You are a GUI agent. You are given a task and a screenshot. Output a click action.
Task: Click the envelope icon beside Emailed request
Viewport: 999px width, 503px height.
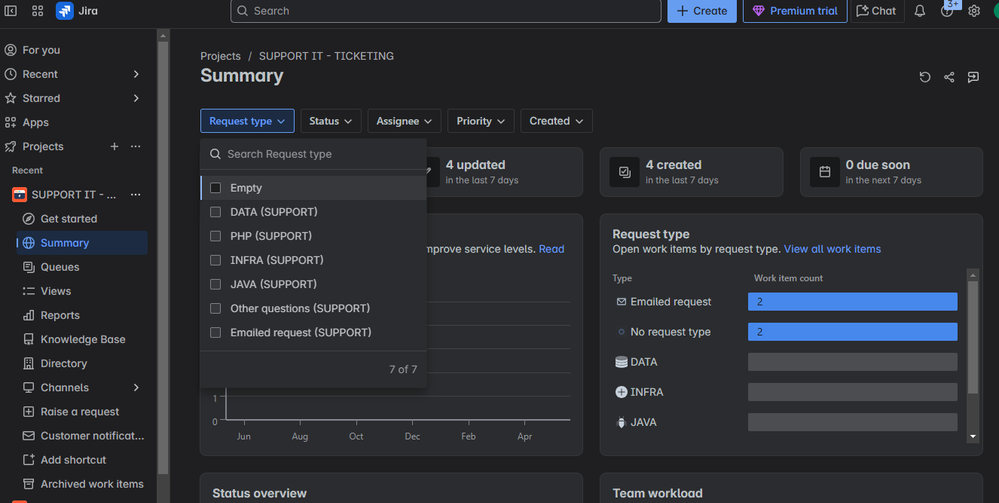pyautogui.click(x=621, y=302)
